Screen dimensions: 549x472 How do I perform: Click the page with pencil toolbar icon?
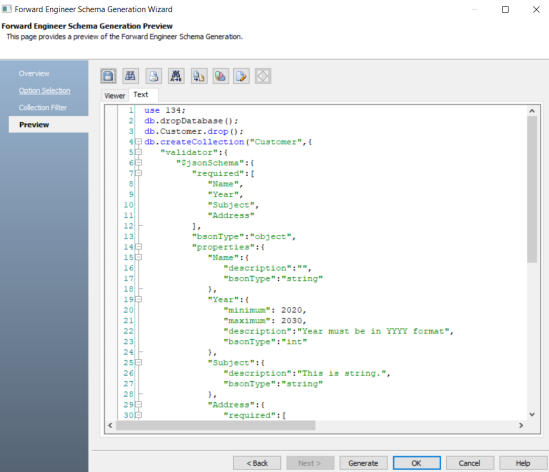[242, 76]
